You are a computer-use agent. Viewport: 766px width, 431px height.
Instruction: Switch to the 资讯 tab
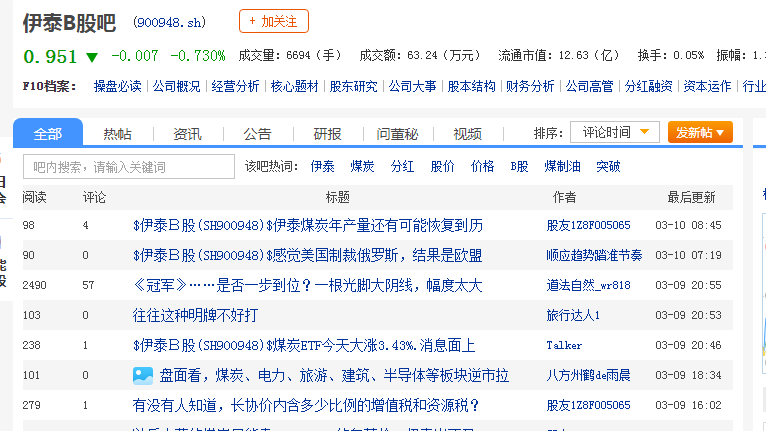point(188,134)
